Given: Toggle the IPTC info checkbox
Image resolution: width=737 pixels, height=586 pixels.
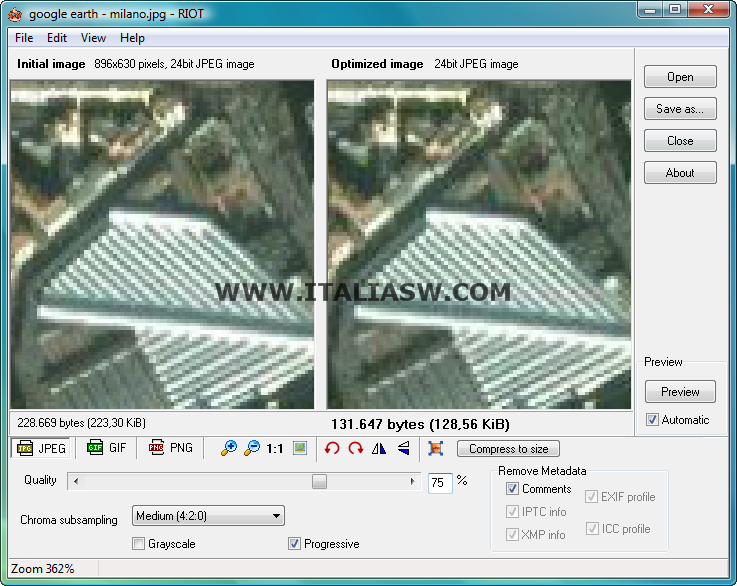Looking at the screenshot, I should click(x=512, y=511).
